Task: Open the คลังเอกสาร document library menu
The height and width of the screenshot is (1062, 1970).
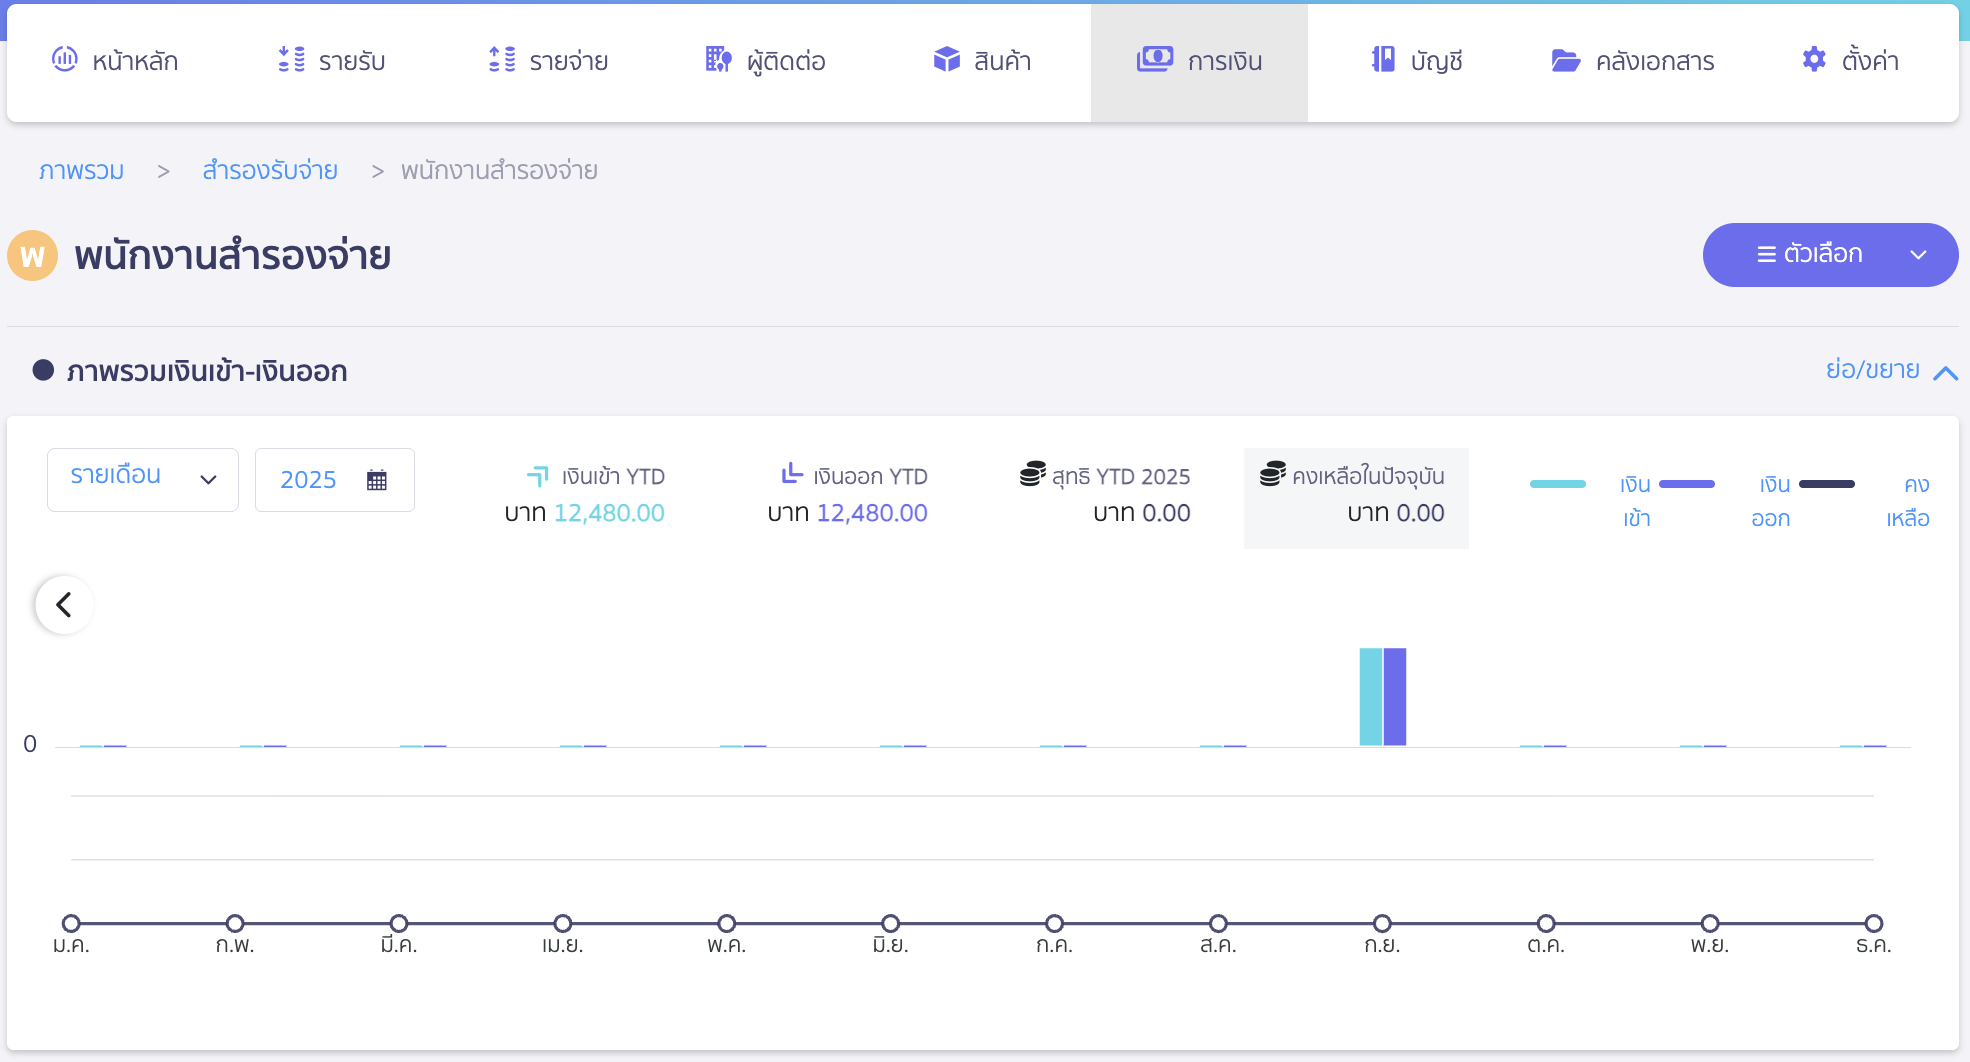Action: click(x=1632, y=61)
